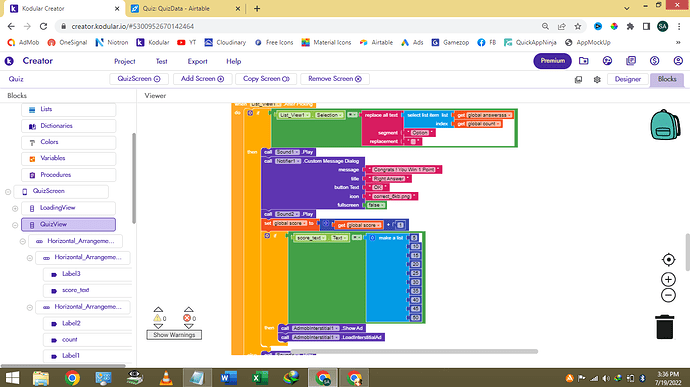
Task: Click Remove Screen button
Action: [x=335, y=79]
